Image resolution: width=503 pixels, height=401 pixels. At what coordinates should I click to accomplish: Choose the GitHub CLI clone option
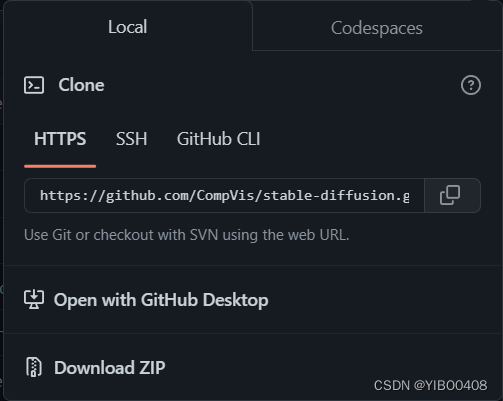(218, 139)
